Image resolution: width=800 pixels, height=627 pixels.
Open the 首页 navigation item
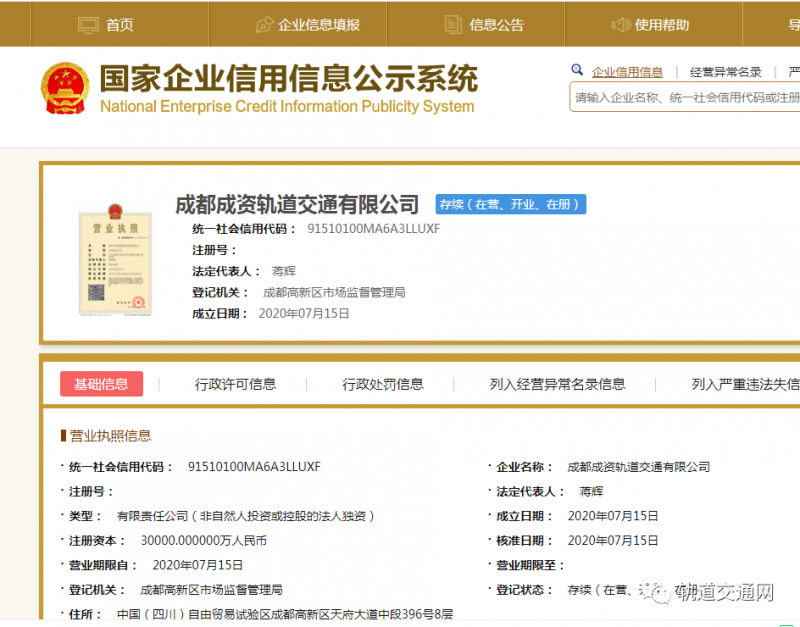click(x=120, y=24)
